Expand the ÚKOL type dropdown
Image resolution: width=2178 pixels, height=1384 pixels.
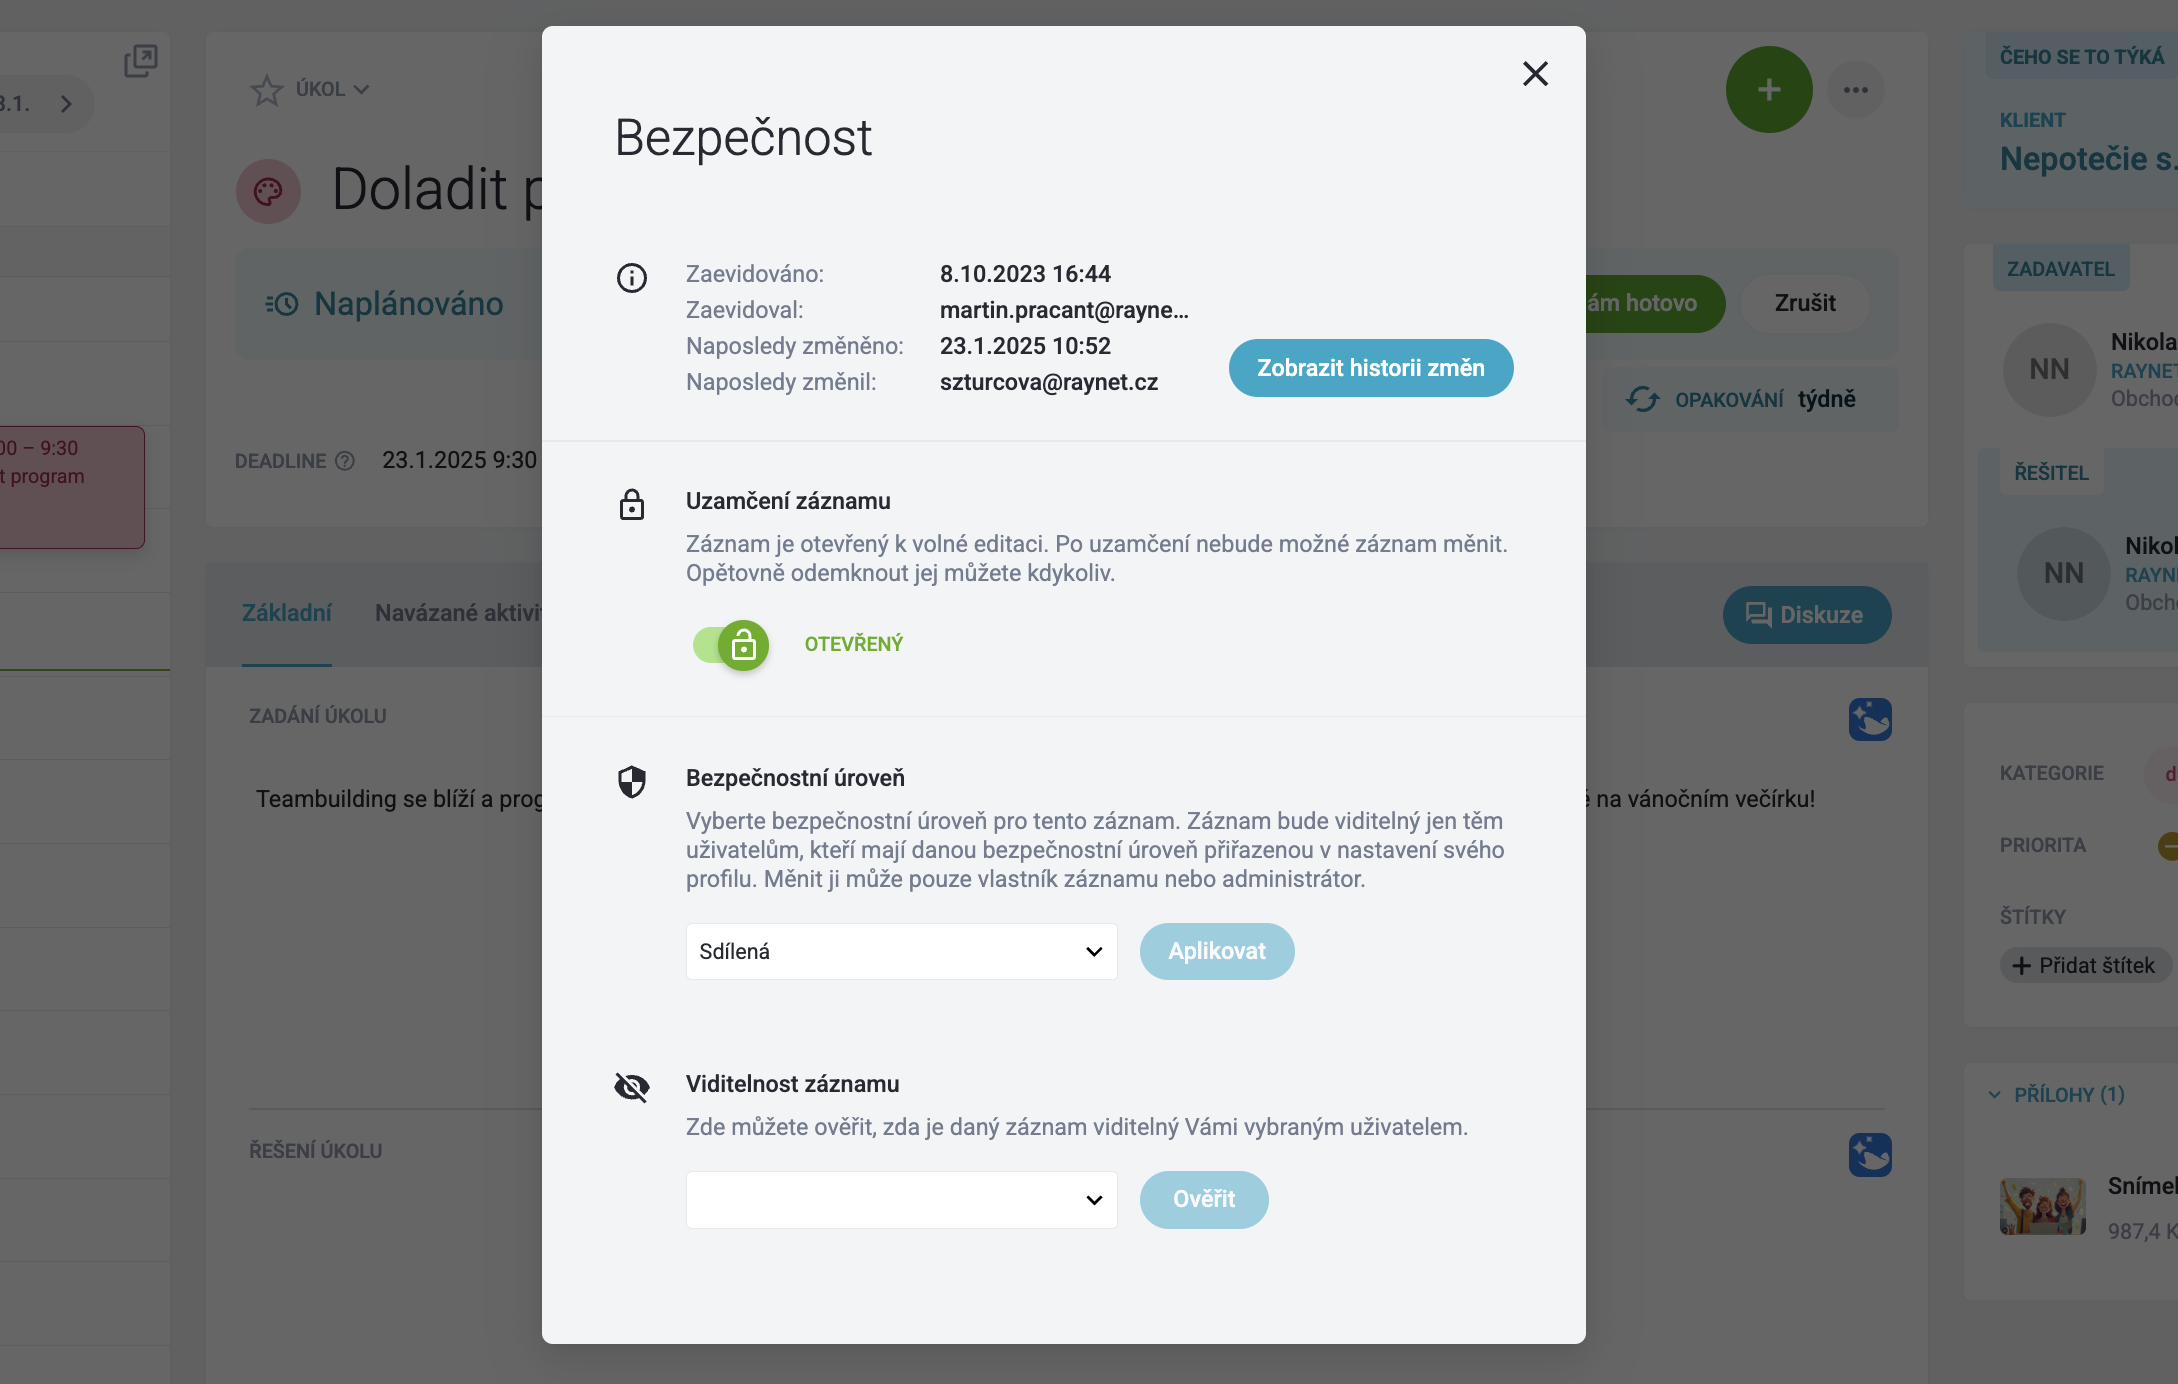(x=333, y=90)
